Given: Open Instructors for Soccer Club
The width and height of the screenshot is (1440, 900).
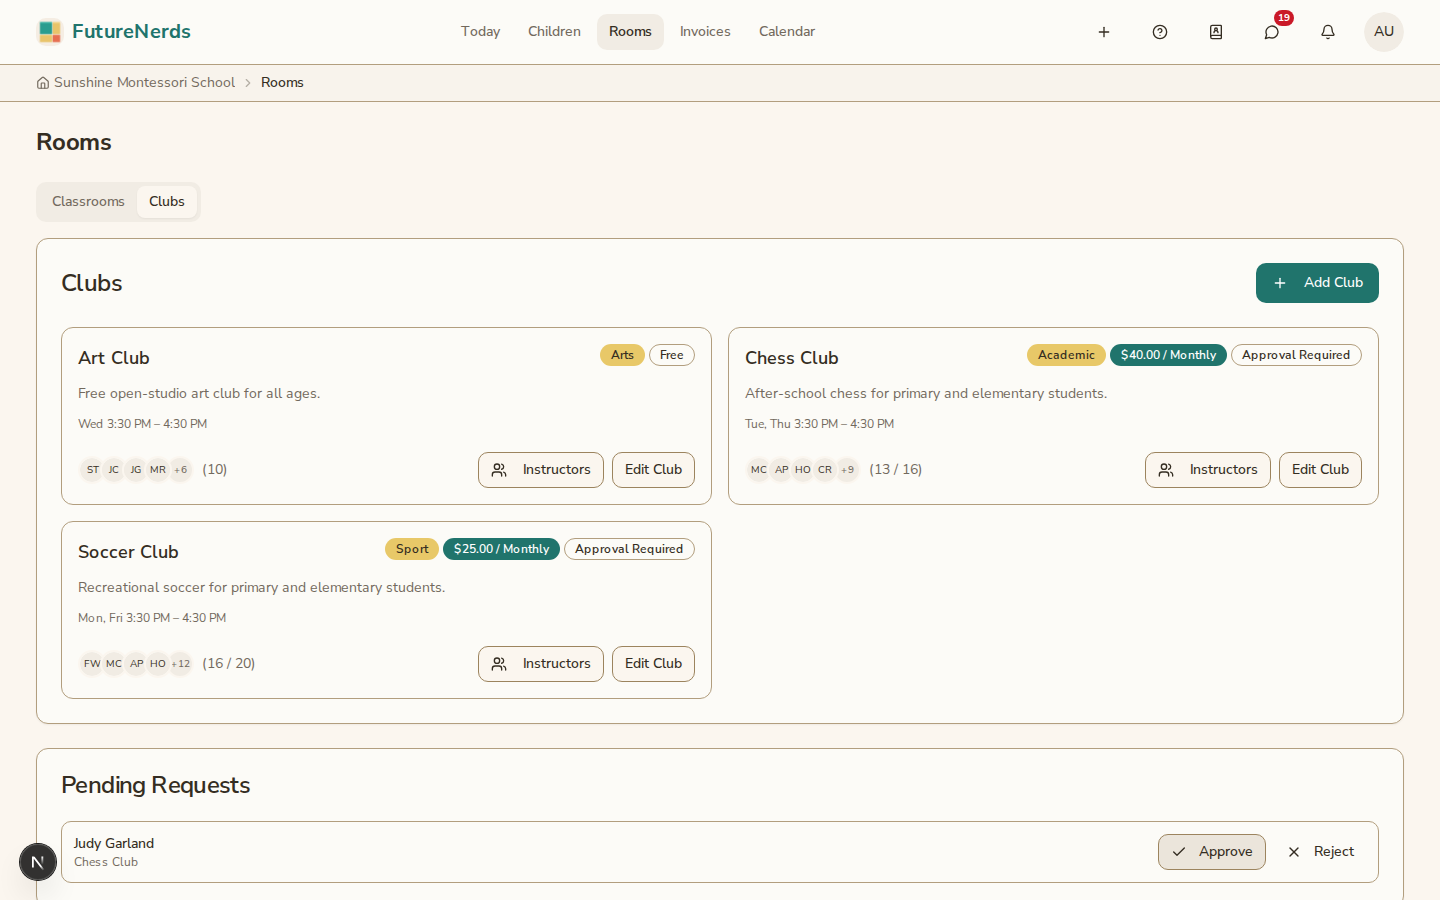Looking at the screenshot, I should 541,664.
